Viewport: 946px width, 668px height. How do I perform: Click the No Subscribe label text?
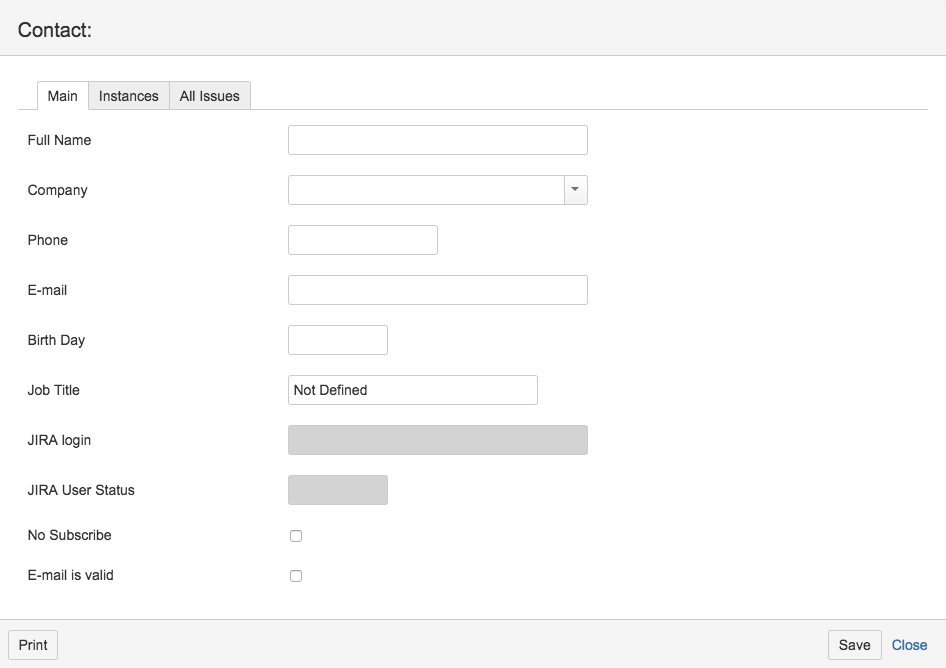click(x=70, y=535)
